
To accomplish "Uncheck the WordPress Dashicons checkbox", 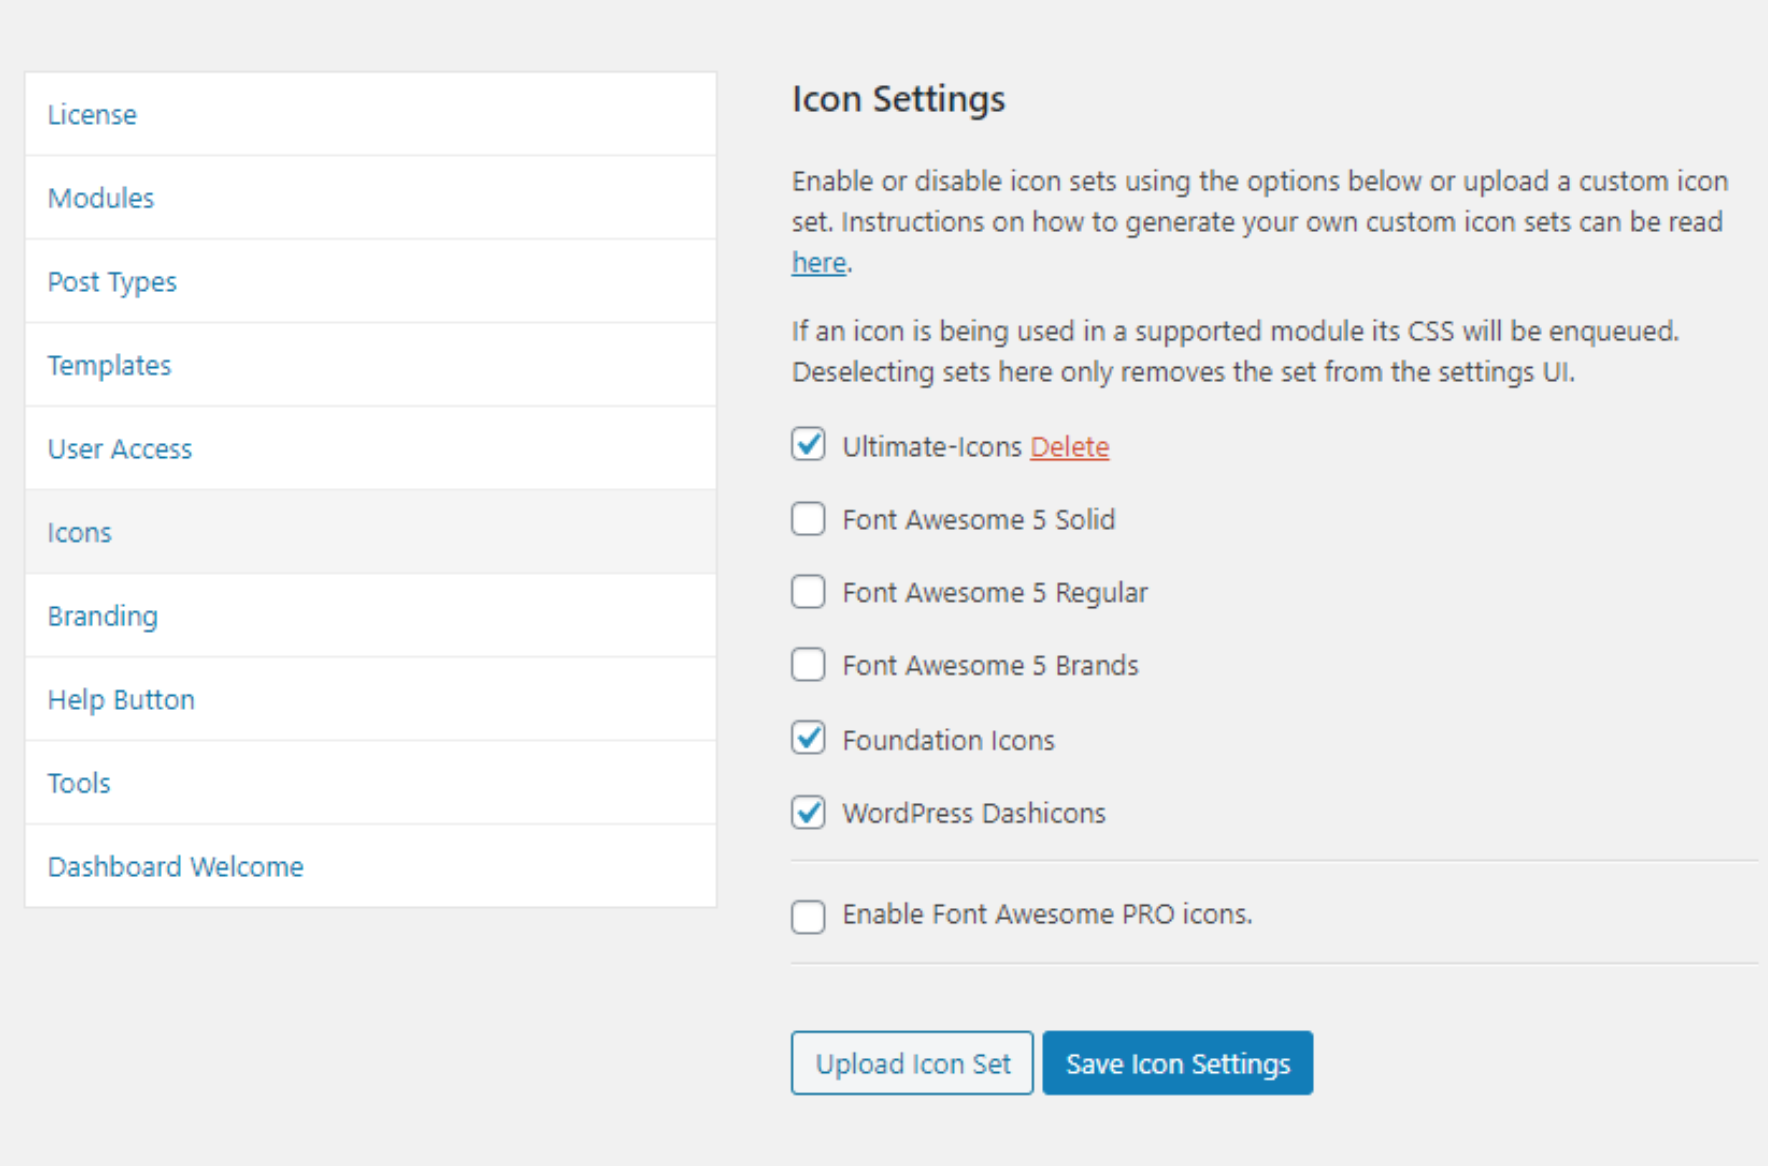I will pyautogui.click(x=808, y=812).
